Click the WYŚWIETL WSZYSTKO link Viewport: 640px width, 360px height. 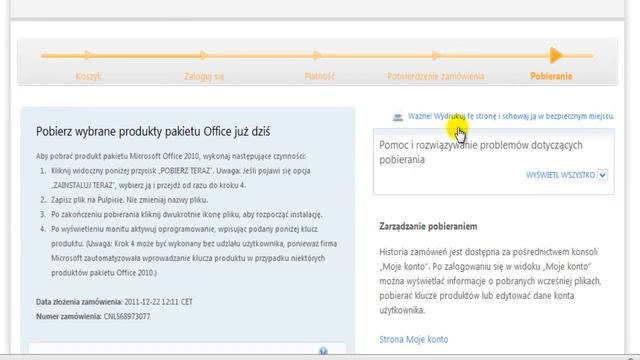(x=560, y=175)
